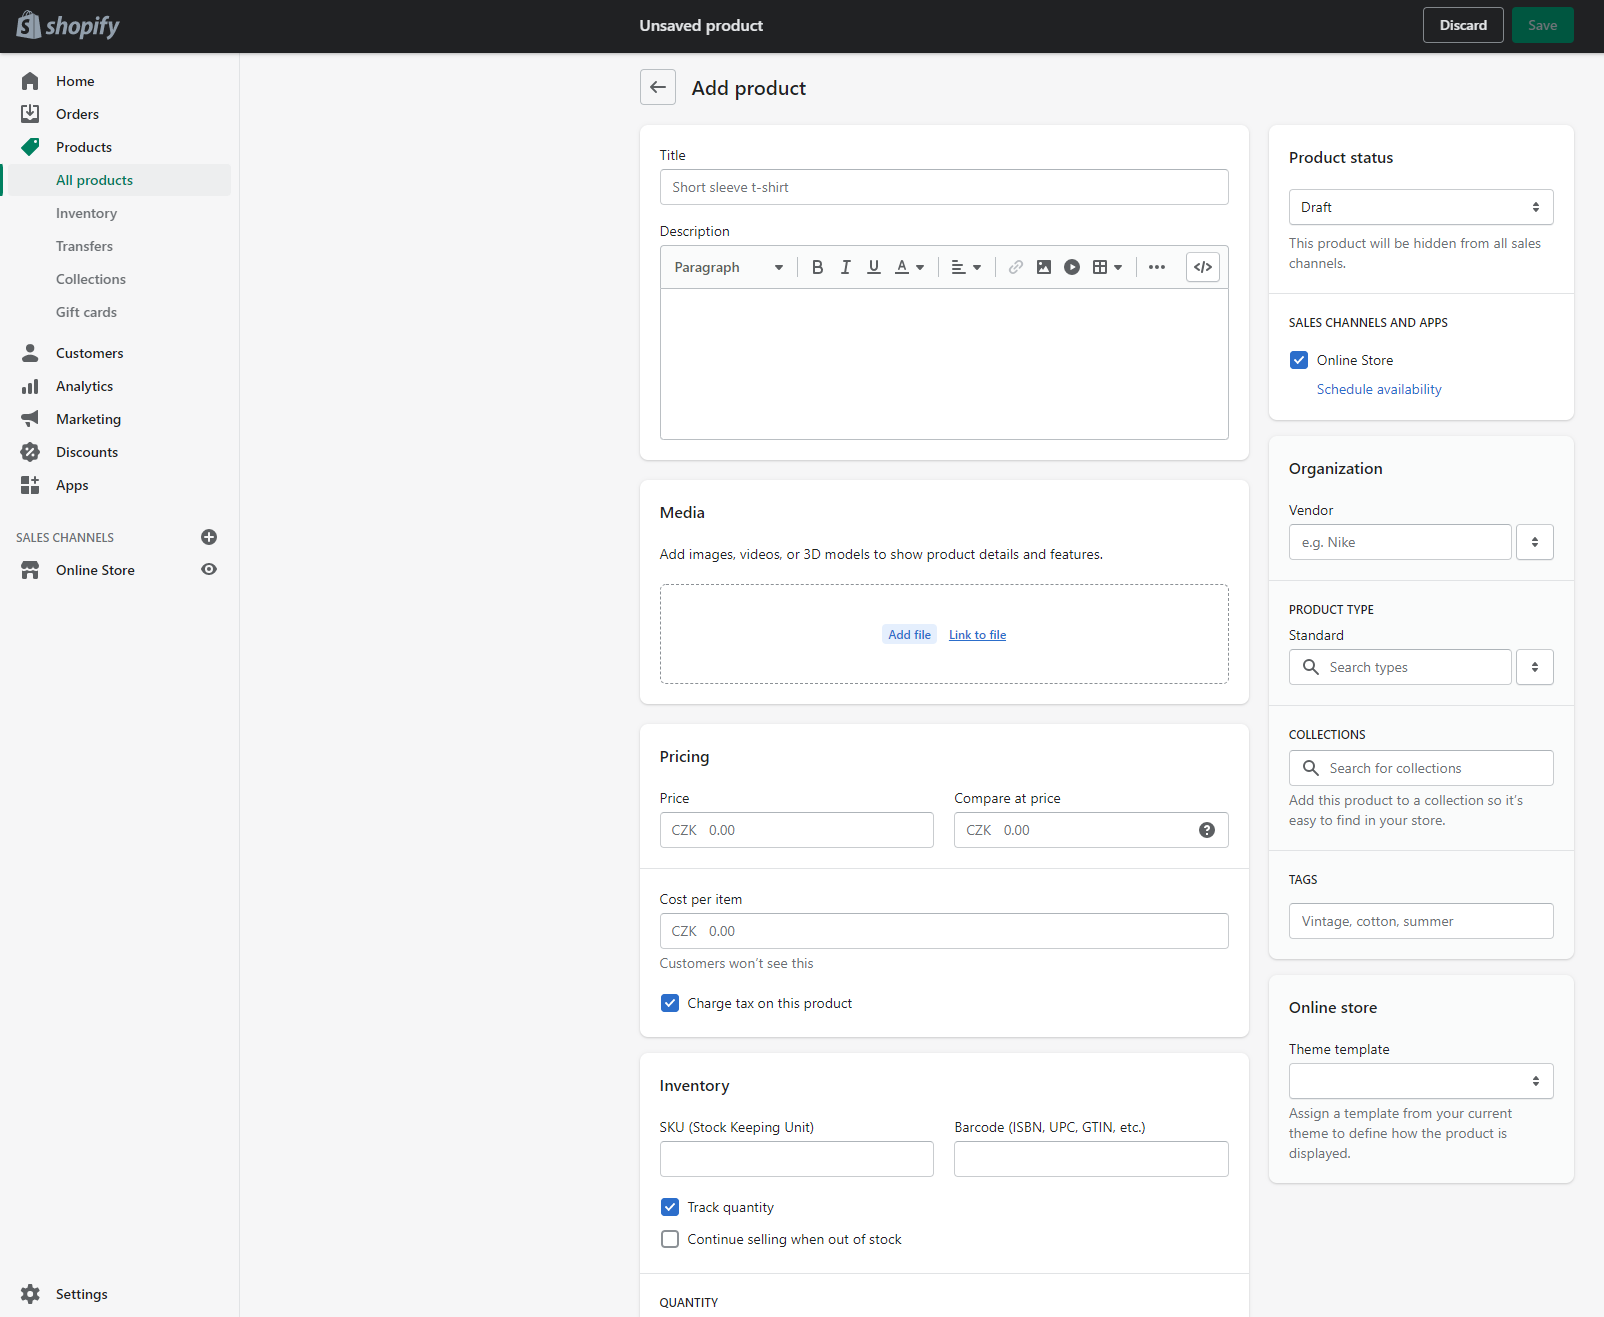The image size is (1604, 1317).
Task: Open the table insert options
Action: (1106, 267)
